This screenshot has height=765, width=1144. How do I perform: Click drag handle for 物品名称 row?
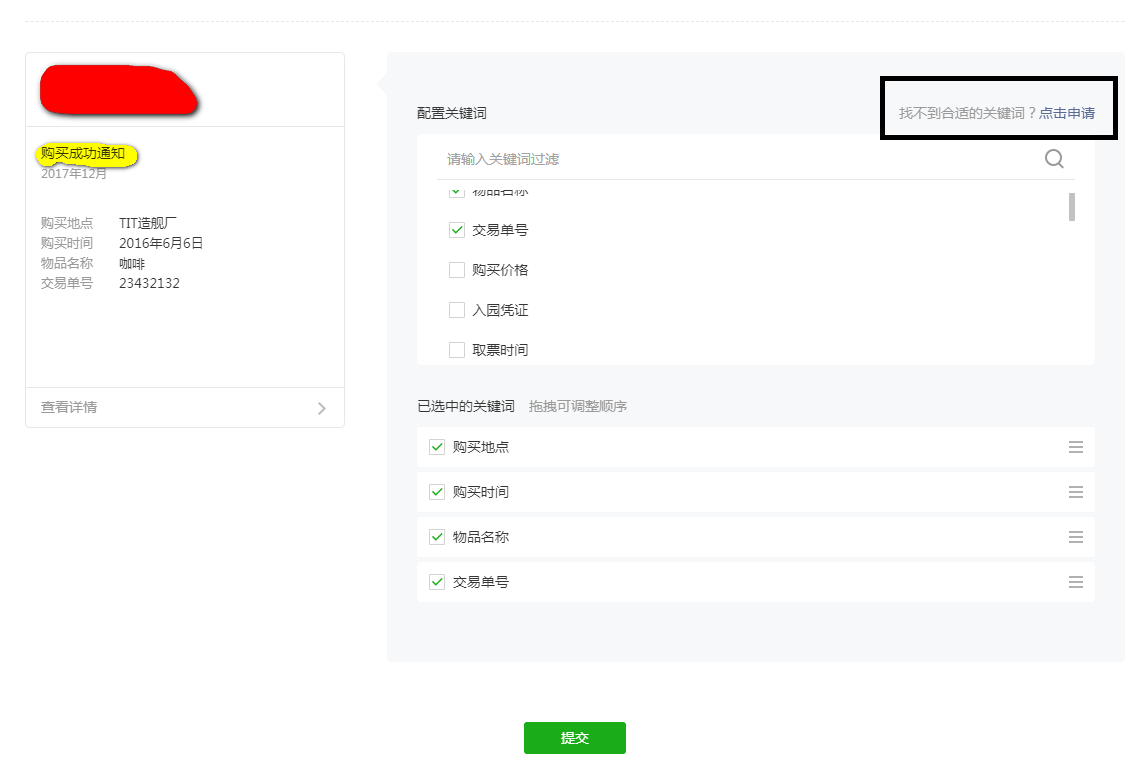[x=1076, y=537]
